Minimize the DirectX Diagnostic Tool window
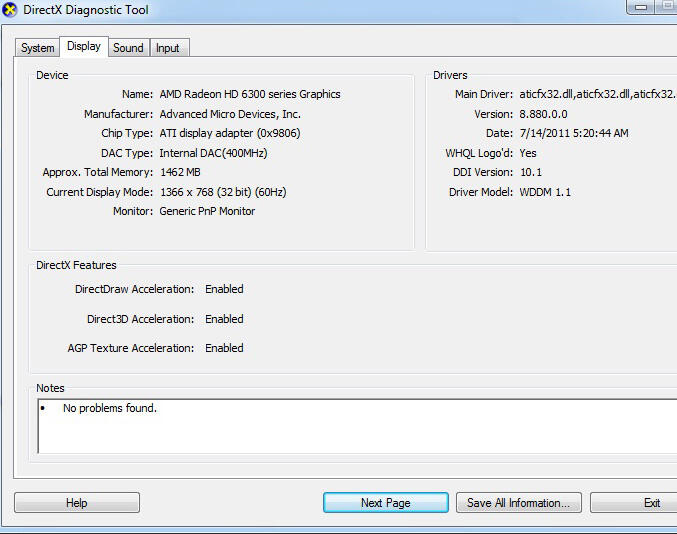This screenshot has height=534, width=677. click(x=640, y=6)
